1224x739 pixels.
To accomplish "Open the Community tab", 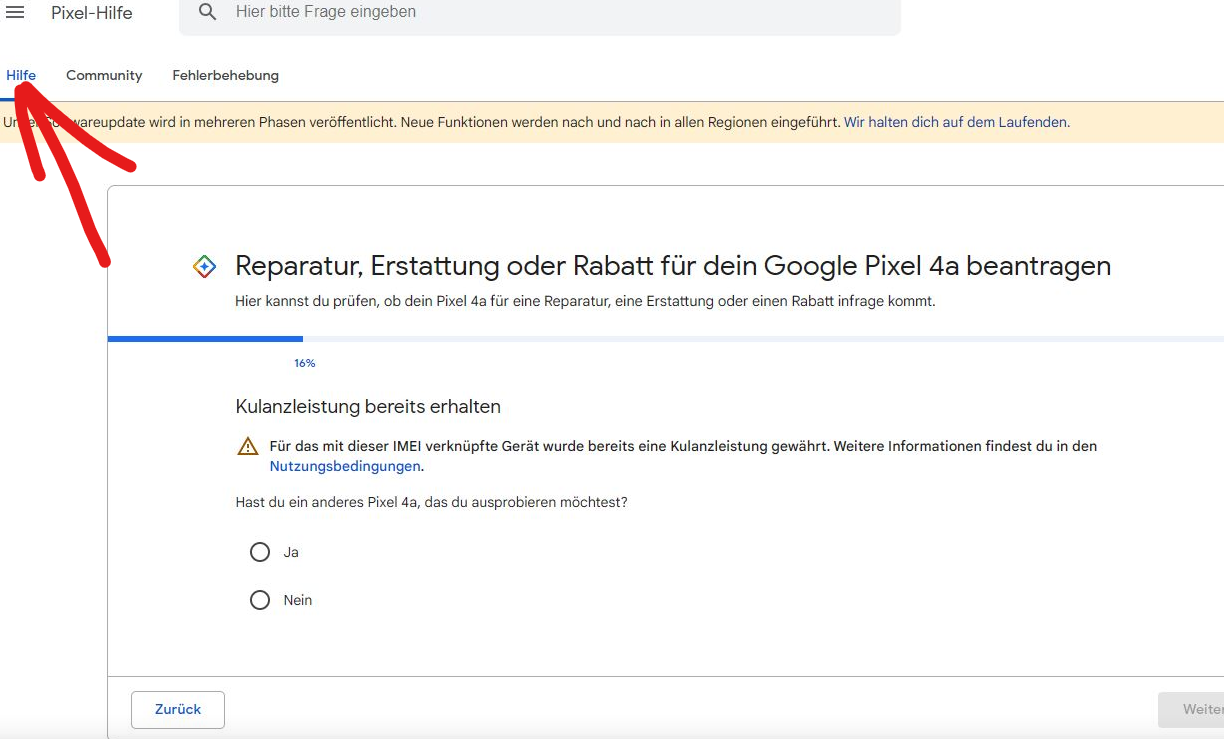I will pyautogui.click(x=104, y=75).
